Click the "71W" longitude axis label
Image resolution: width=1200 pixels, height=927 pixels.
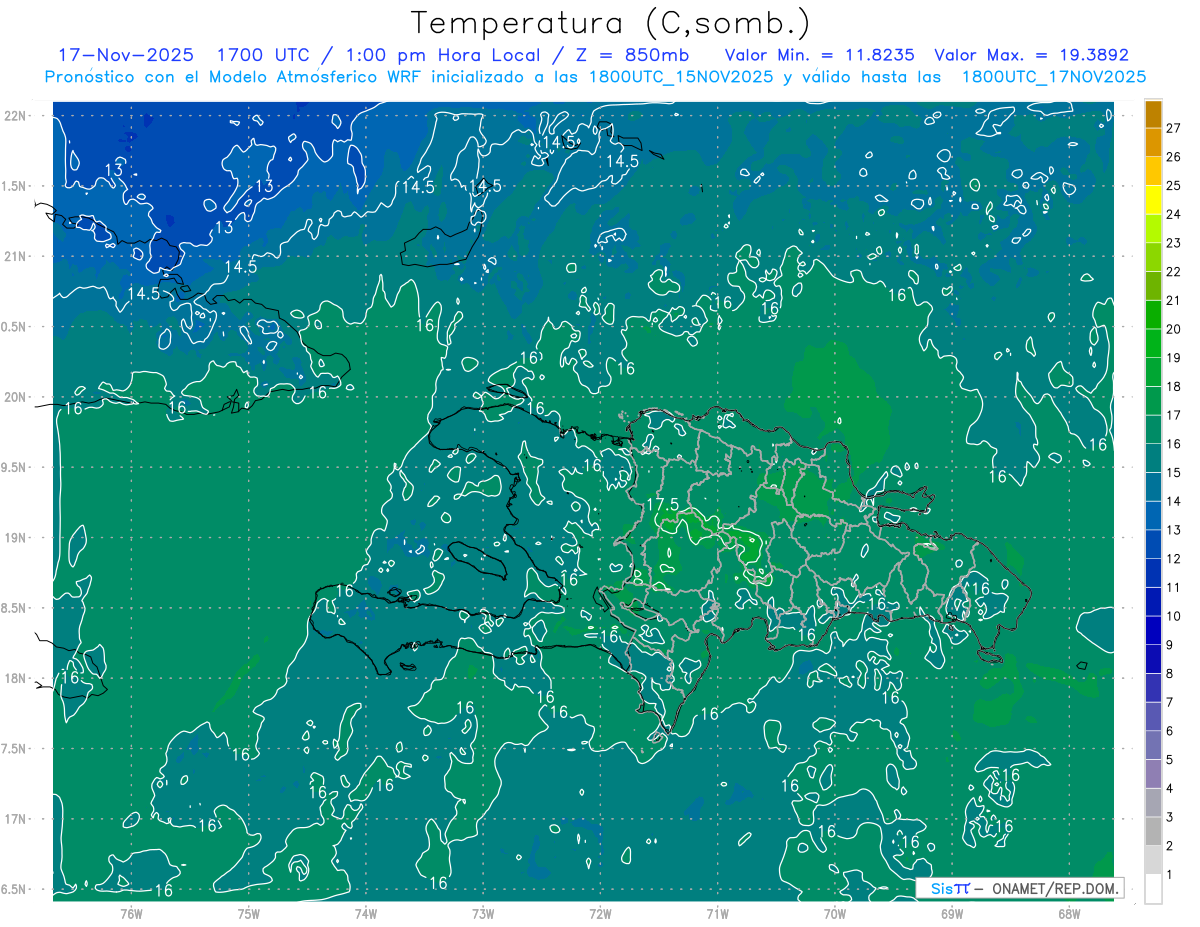[x=717, y=913]
